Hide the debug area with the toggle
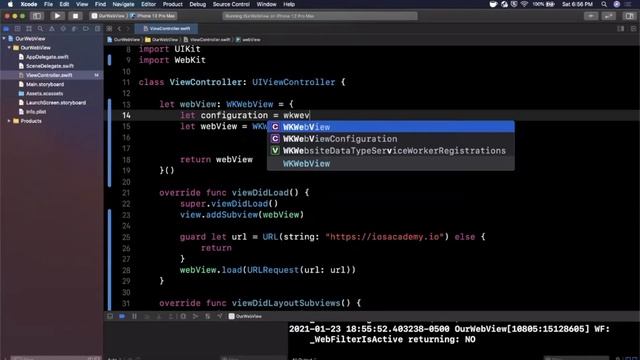 coord(110,316)
